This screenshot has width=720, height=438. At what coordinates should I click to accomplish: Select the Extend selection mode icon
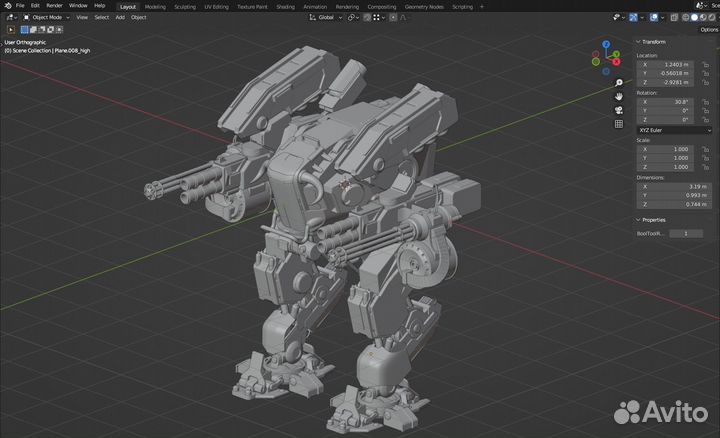[x=33, y=29]
